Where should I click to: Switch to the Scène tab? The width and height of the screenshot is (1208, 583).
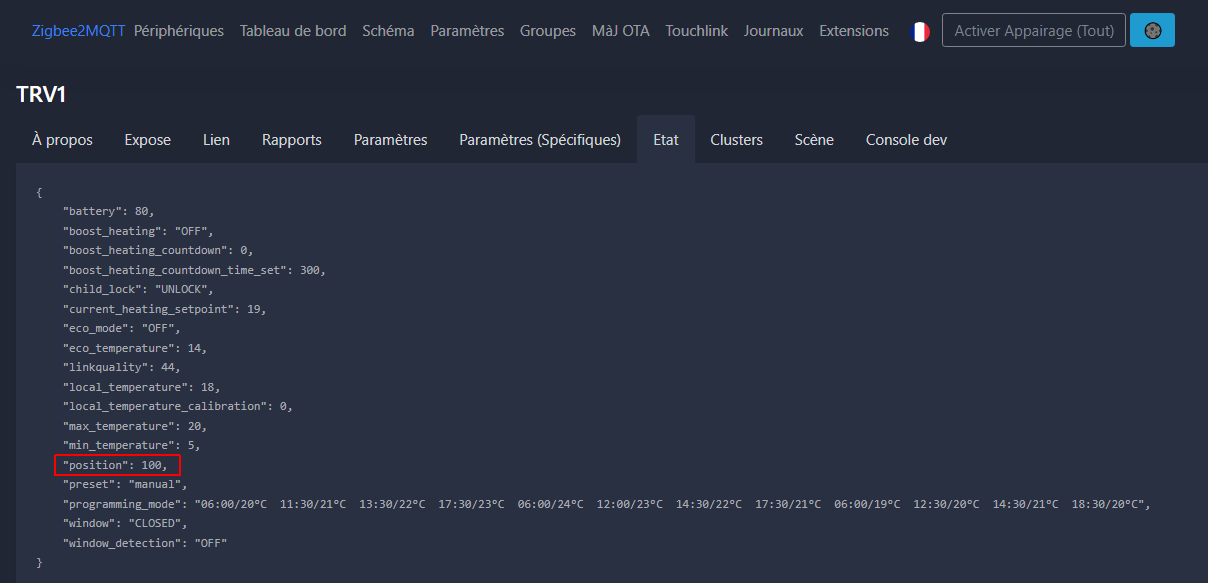pos(814,140)
